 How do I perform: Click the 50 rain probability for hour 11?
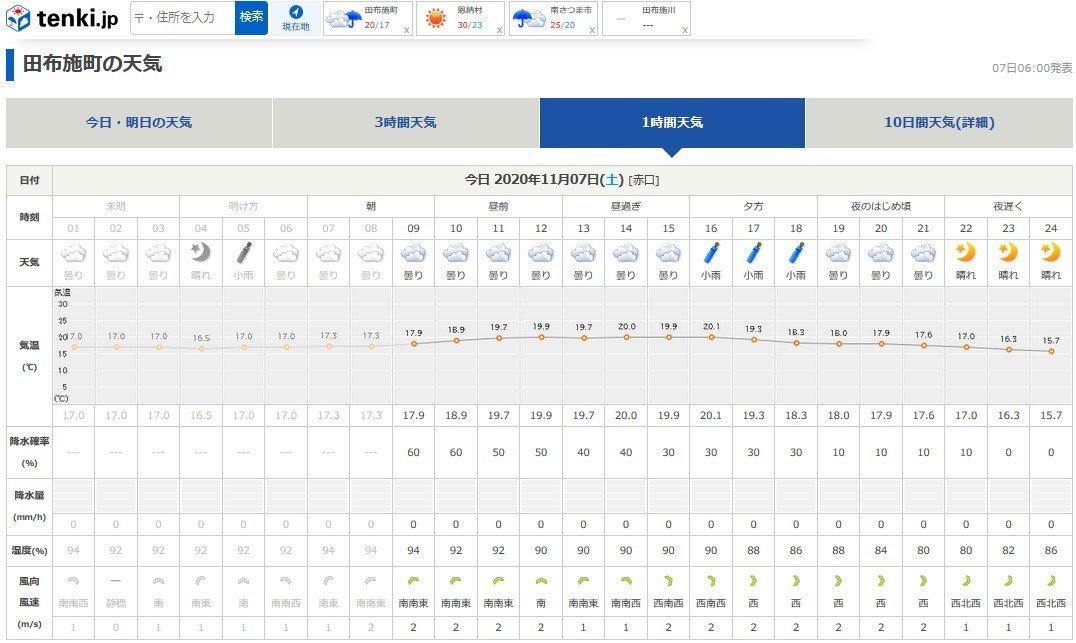pos(498,453)
